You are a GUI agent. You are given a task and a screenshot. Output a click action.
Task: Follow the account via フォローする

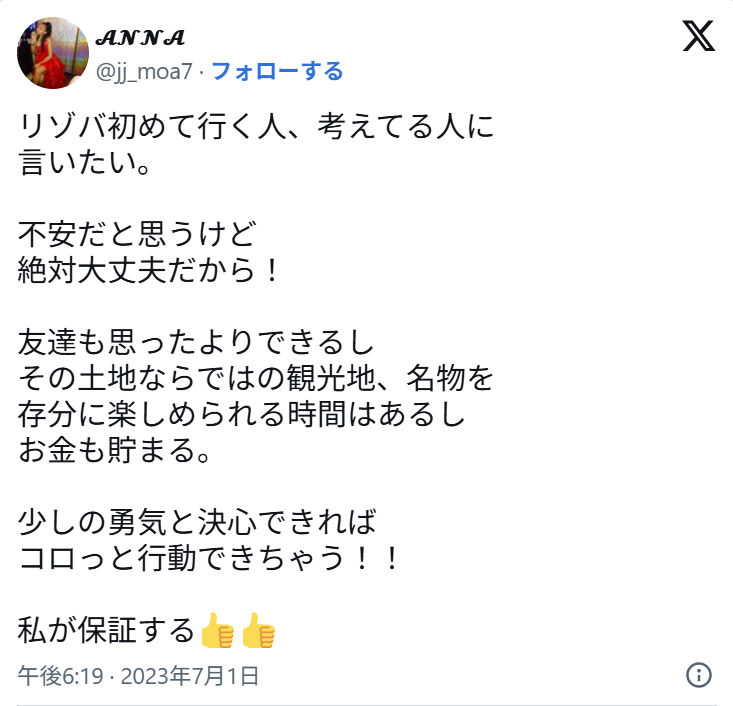[277, 71]
